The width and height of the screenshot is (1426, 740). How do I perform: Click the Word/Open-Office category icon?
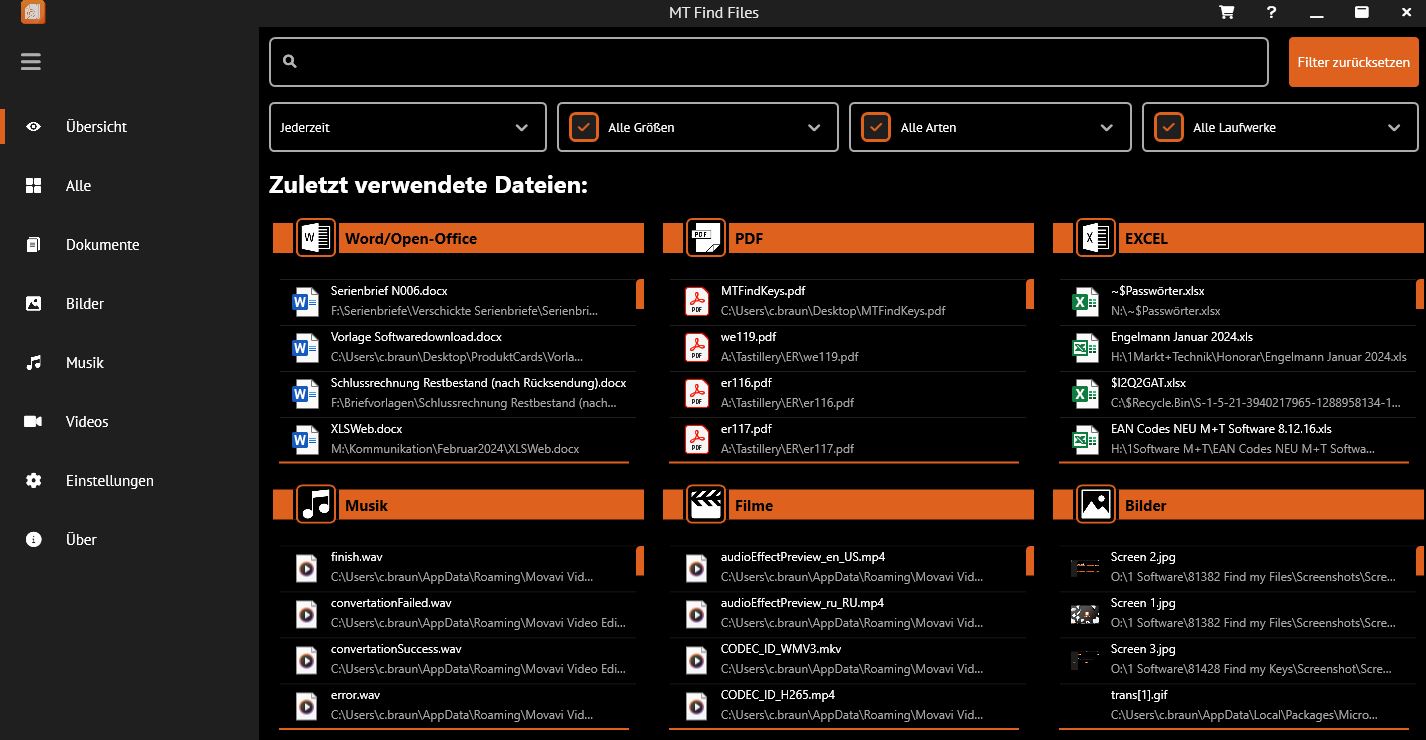[316, 238]
